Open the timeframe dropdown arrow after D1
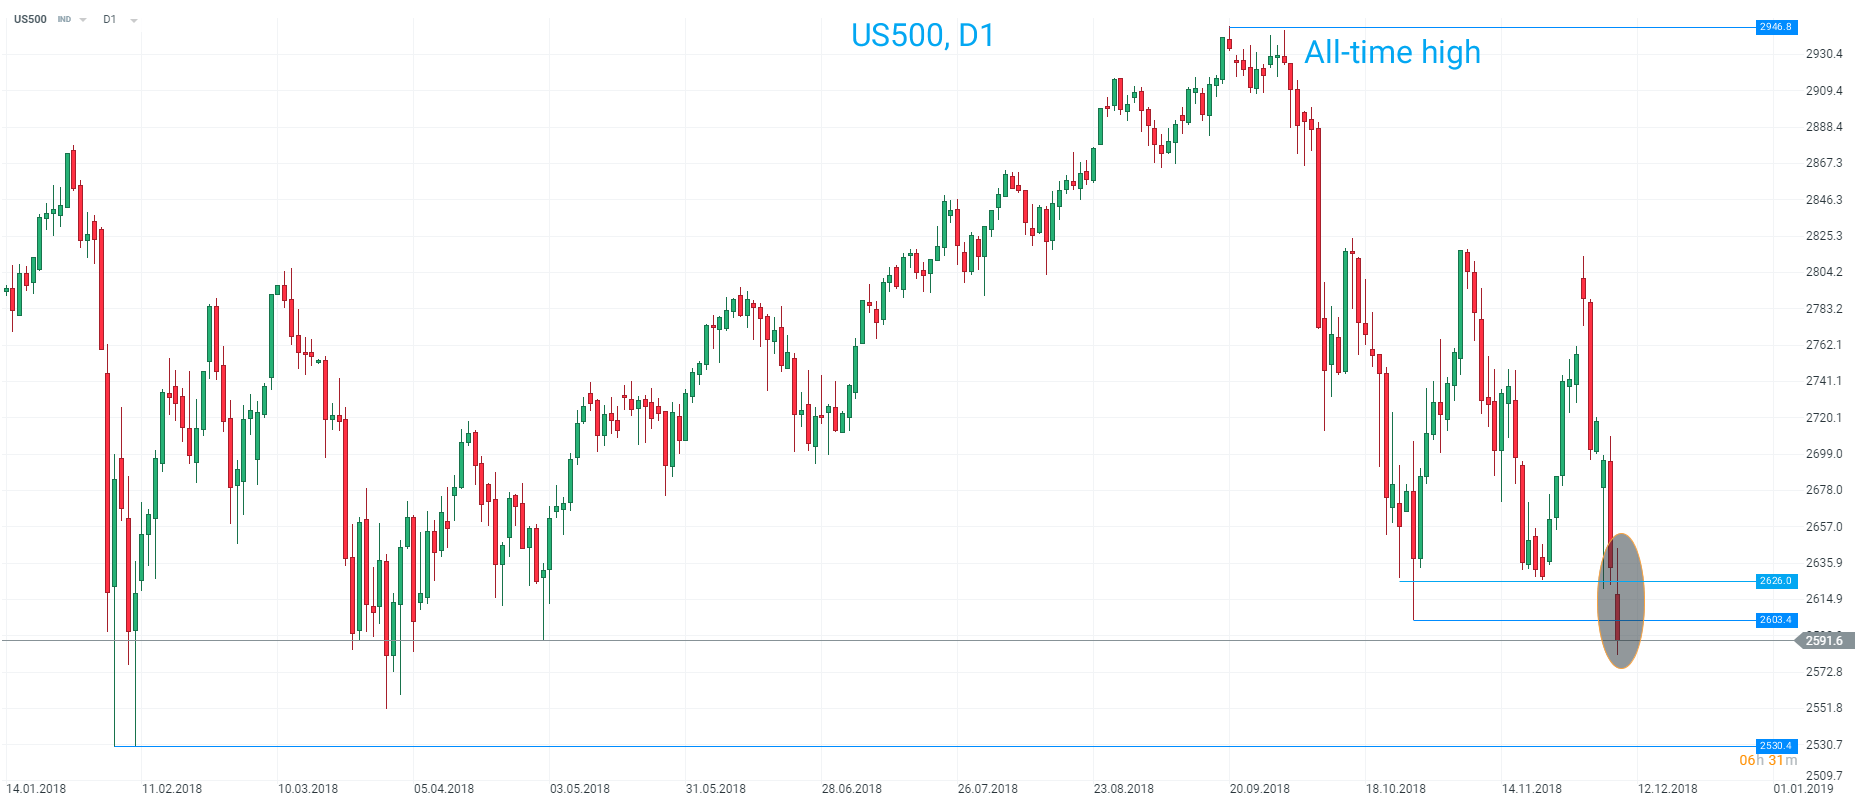Viewport: 1866px width, 806px height. coord(134,20)
